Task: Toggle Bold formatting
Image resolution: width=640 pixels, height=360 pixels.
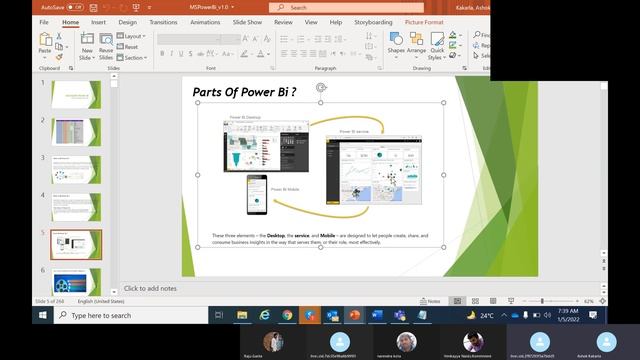Action: click(162, 53)
